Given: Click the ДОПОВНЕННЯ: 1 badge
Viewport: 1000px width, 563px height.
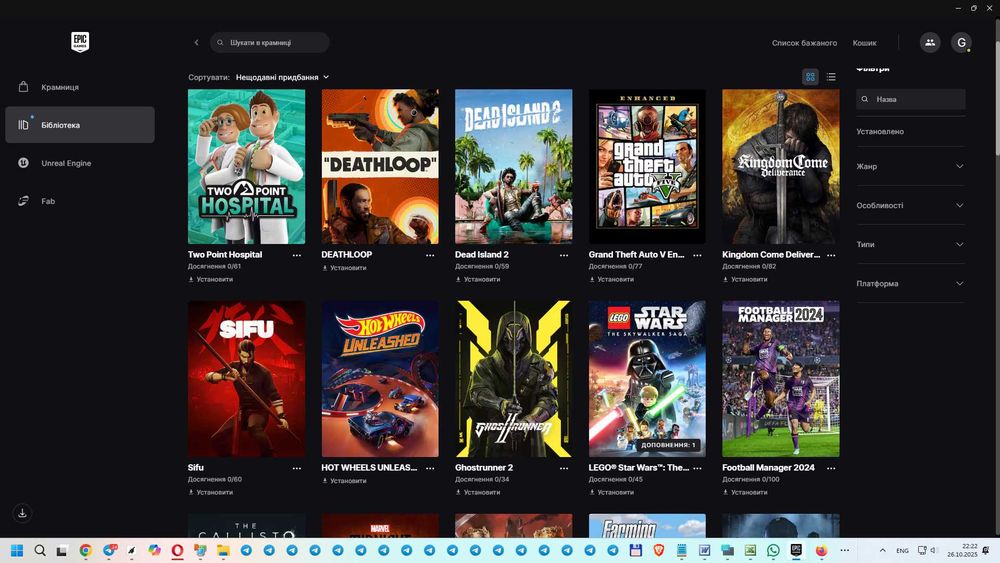Looking at the screenshot, I should tap(668, 445).
